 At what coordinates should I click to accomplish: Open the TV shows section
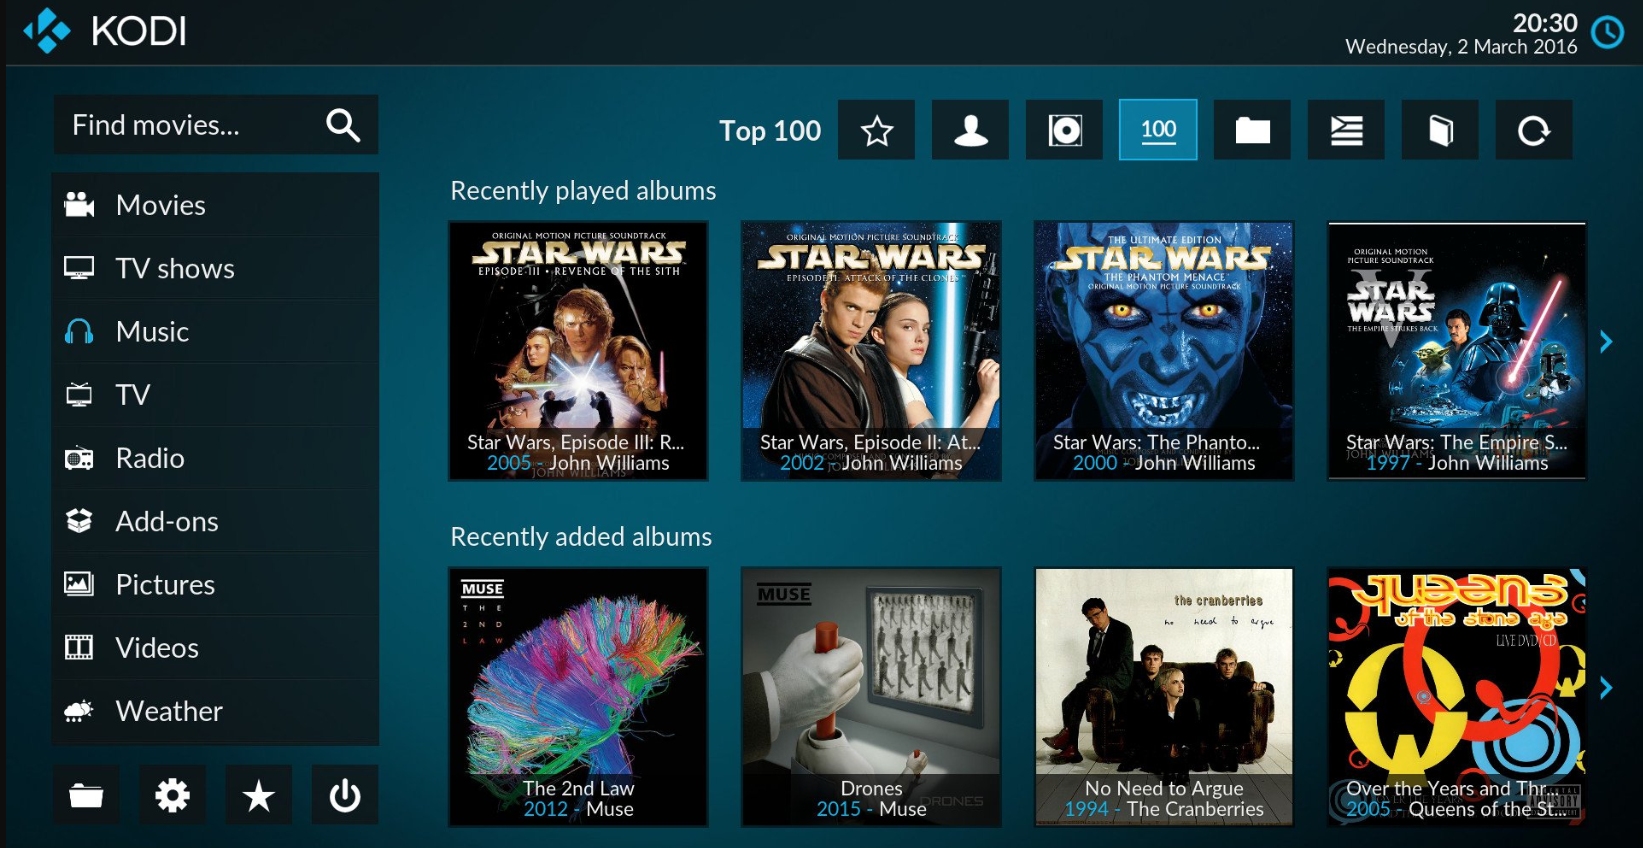215,268
